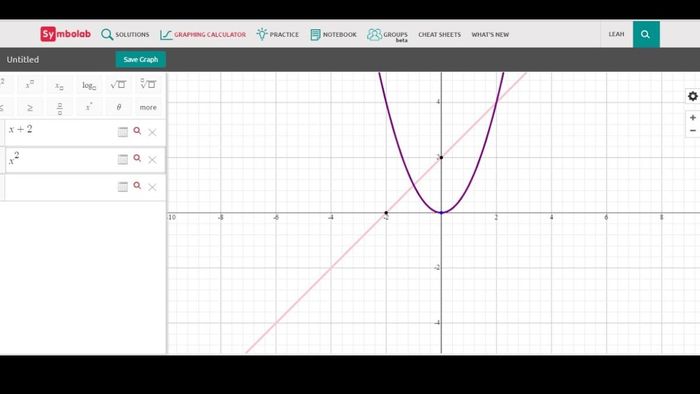The height and width of the screenshot is (394, 700).
Task: Go to the Practice section
Action: pyautogui.click(x=277, y=34)
